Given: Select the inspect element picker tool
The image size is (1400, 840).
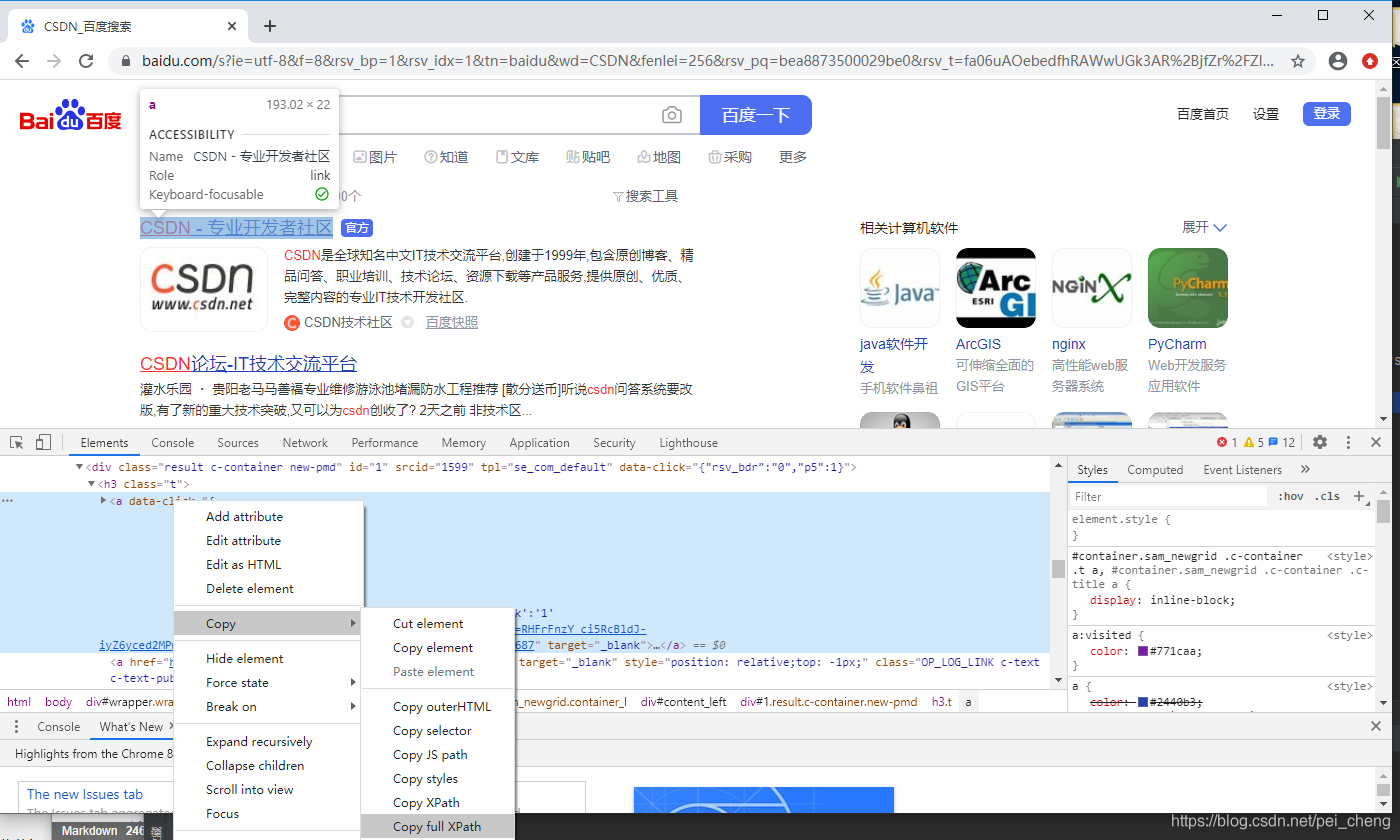Looking at the screenshot, I should (x=16, y=441).
